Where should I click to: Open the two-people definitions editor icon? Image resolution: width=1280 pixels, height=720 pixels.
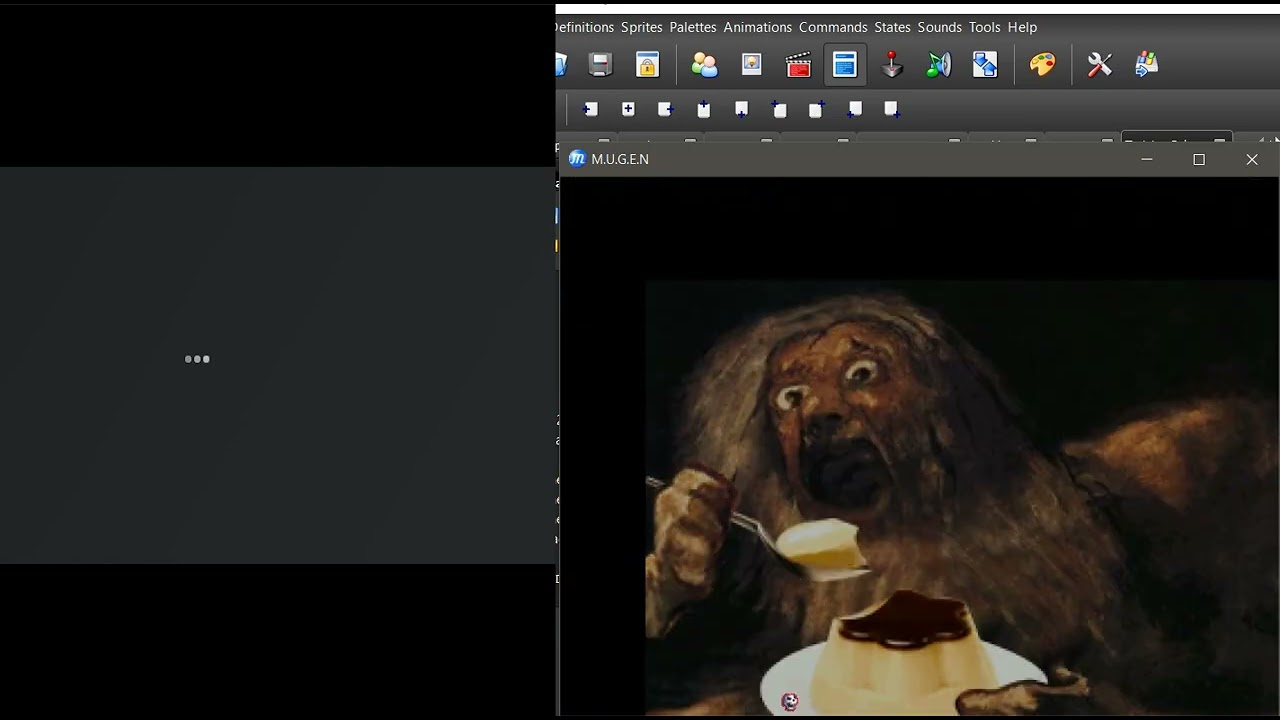pyautogui.click(x=705, y=65)
